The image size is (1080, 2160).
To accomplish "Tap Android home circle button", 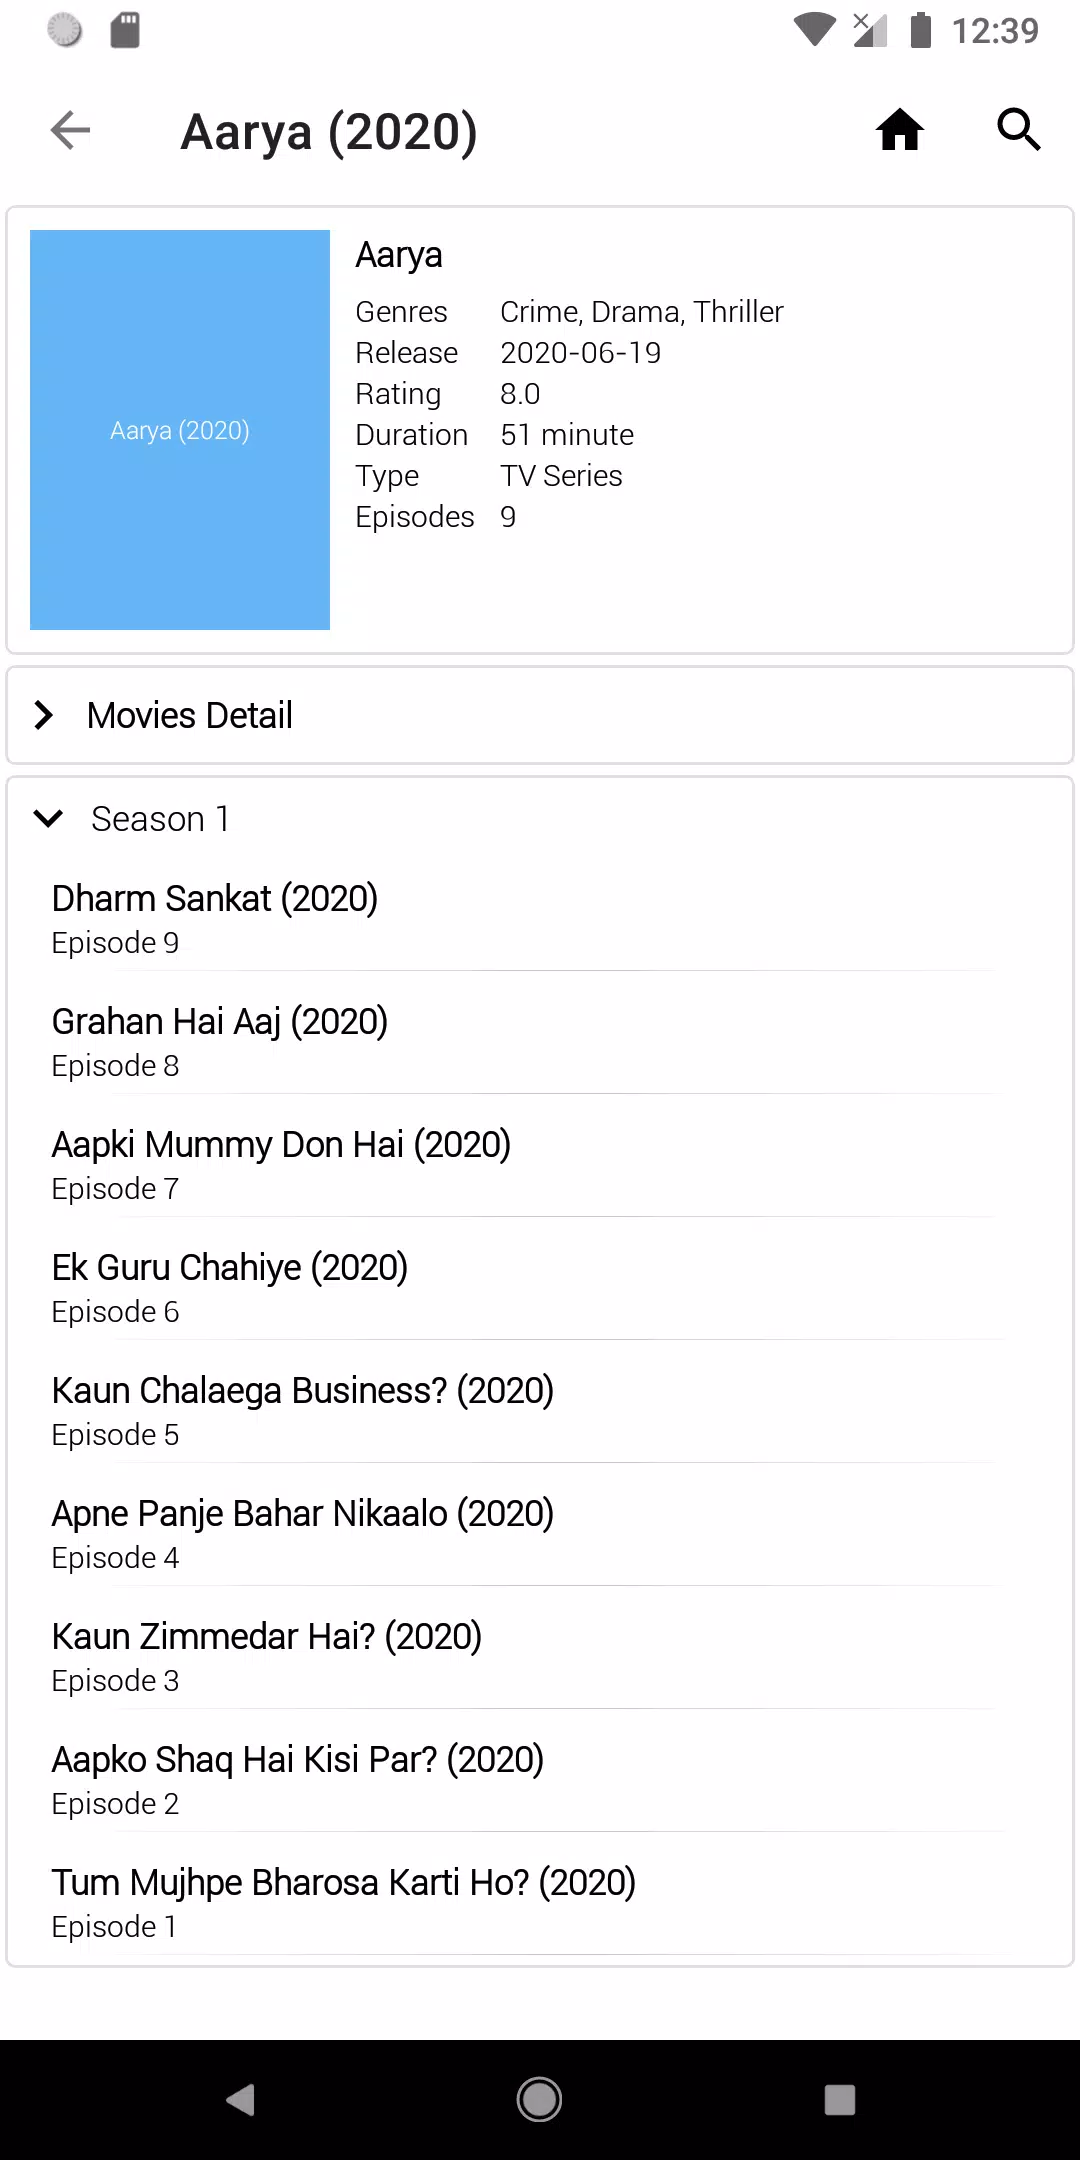I will [540, 2099].
